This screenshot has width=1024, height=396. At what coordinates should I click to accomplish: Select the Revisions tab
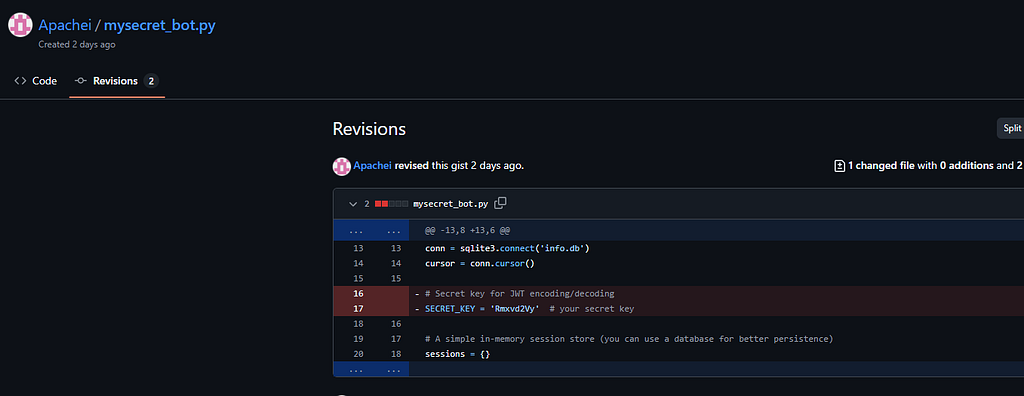(x=117, y=81)
